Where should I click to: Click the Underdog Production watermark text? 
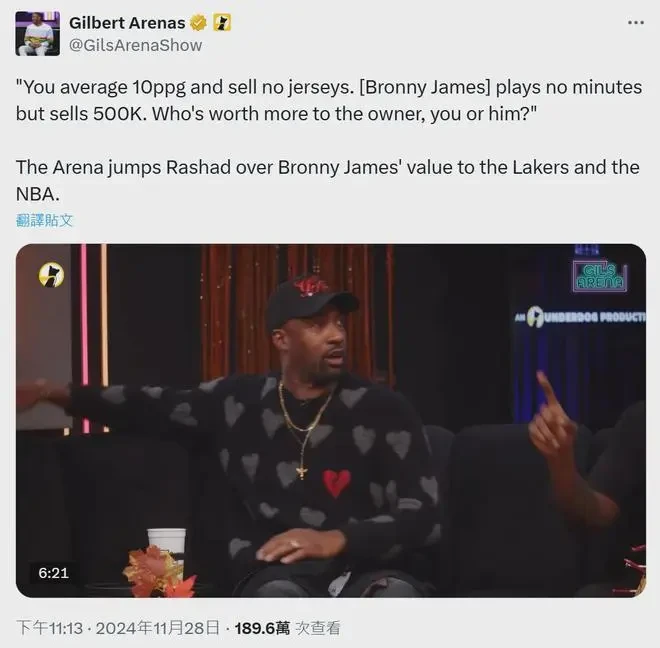point(581,317)
